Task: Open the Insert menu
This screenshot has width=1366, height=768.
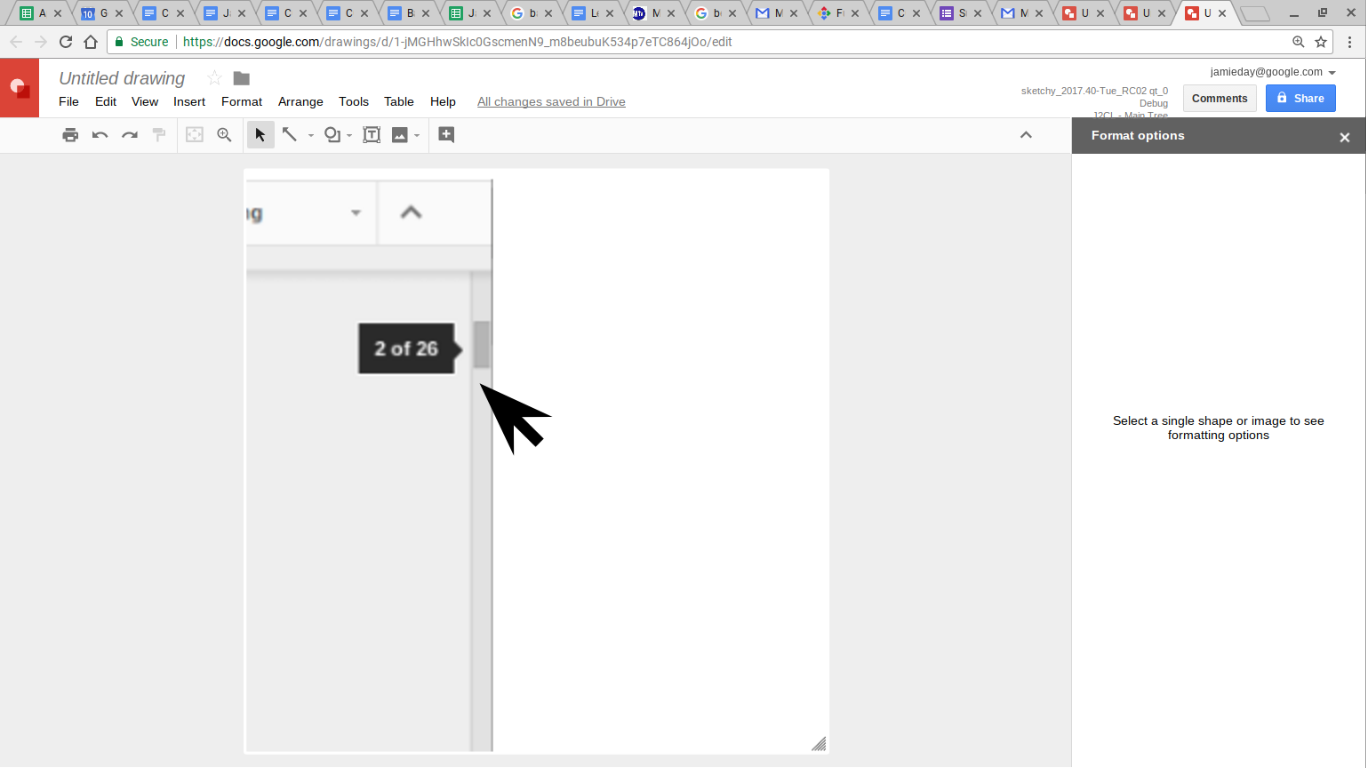Action: pos(189,102)
